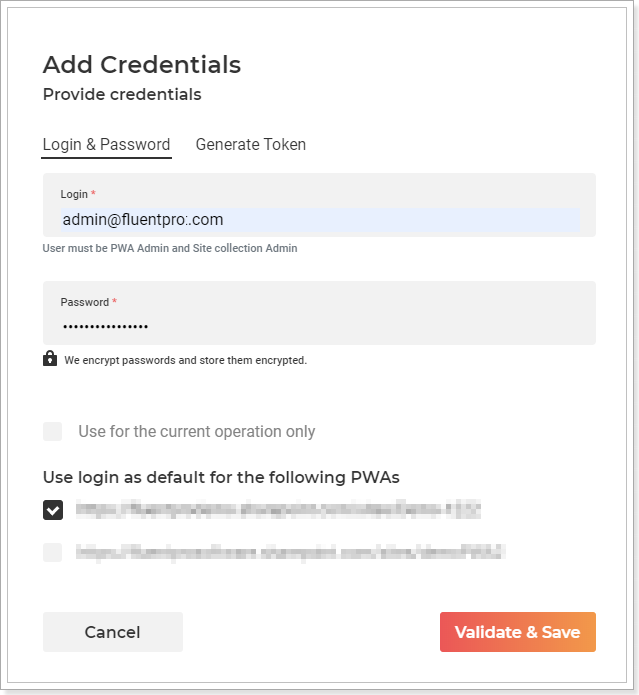
Task: Select the Login & Password tab
Action: (106, 144)
